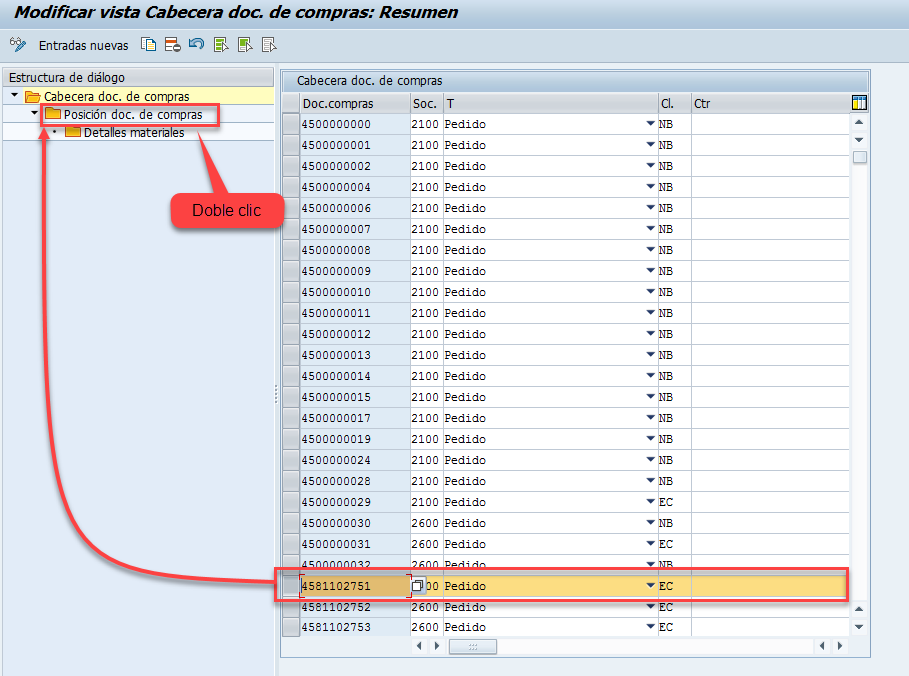
Task: Click bottom scroll-down arrow of vertical scrollbar
Action: click(859, 627)
